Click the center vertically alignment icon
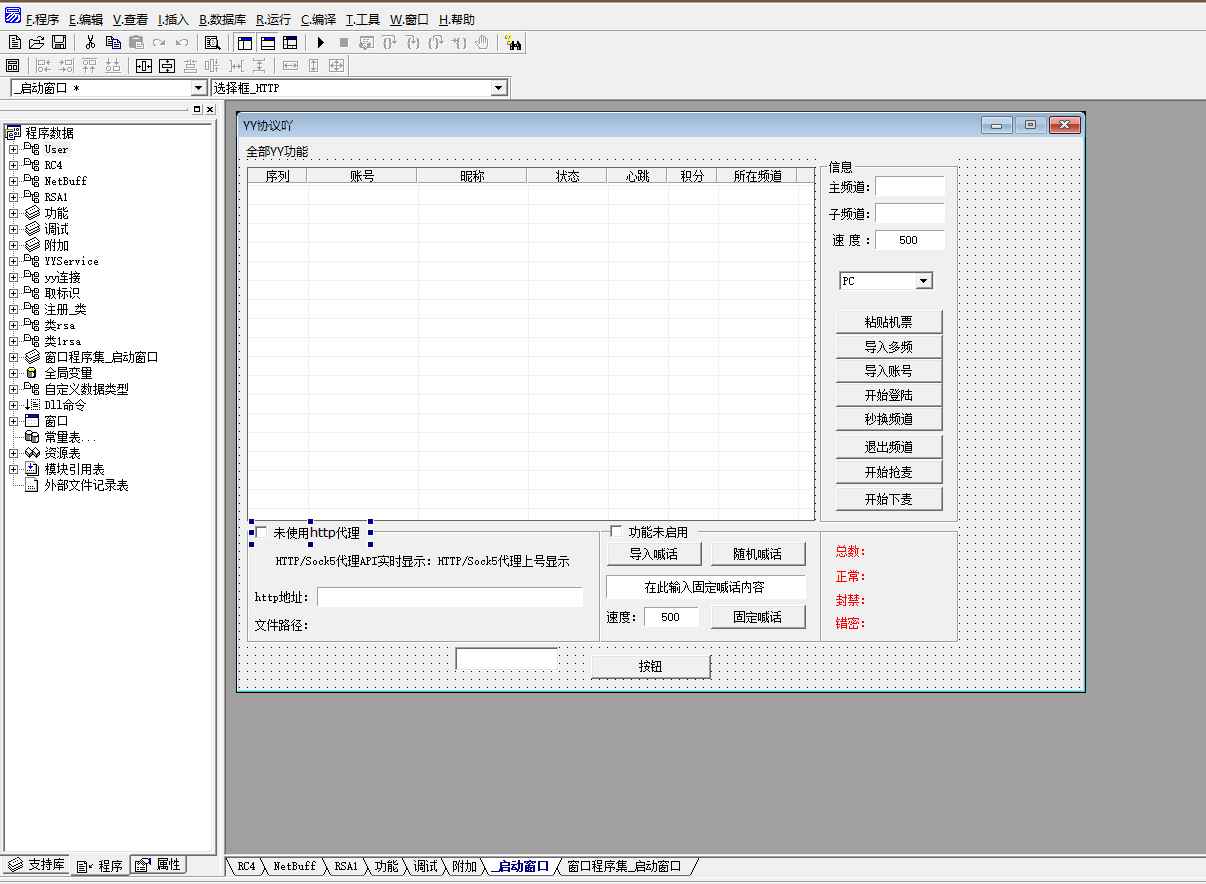Image resolution: width=1206 pixels, height=884 pixels. (167, 65)
